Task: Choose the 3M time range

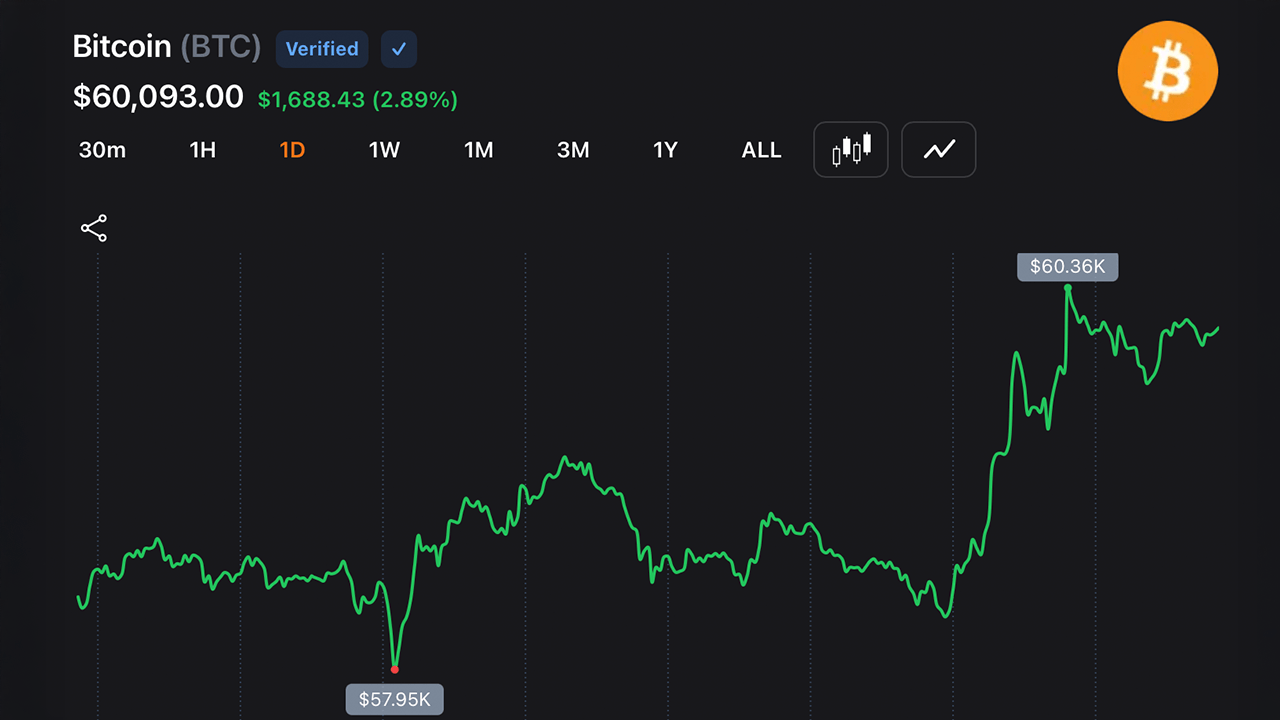Action: [573, 150]
